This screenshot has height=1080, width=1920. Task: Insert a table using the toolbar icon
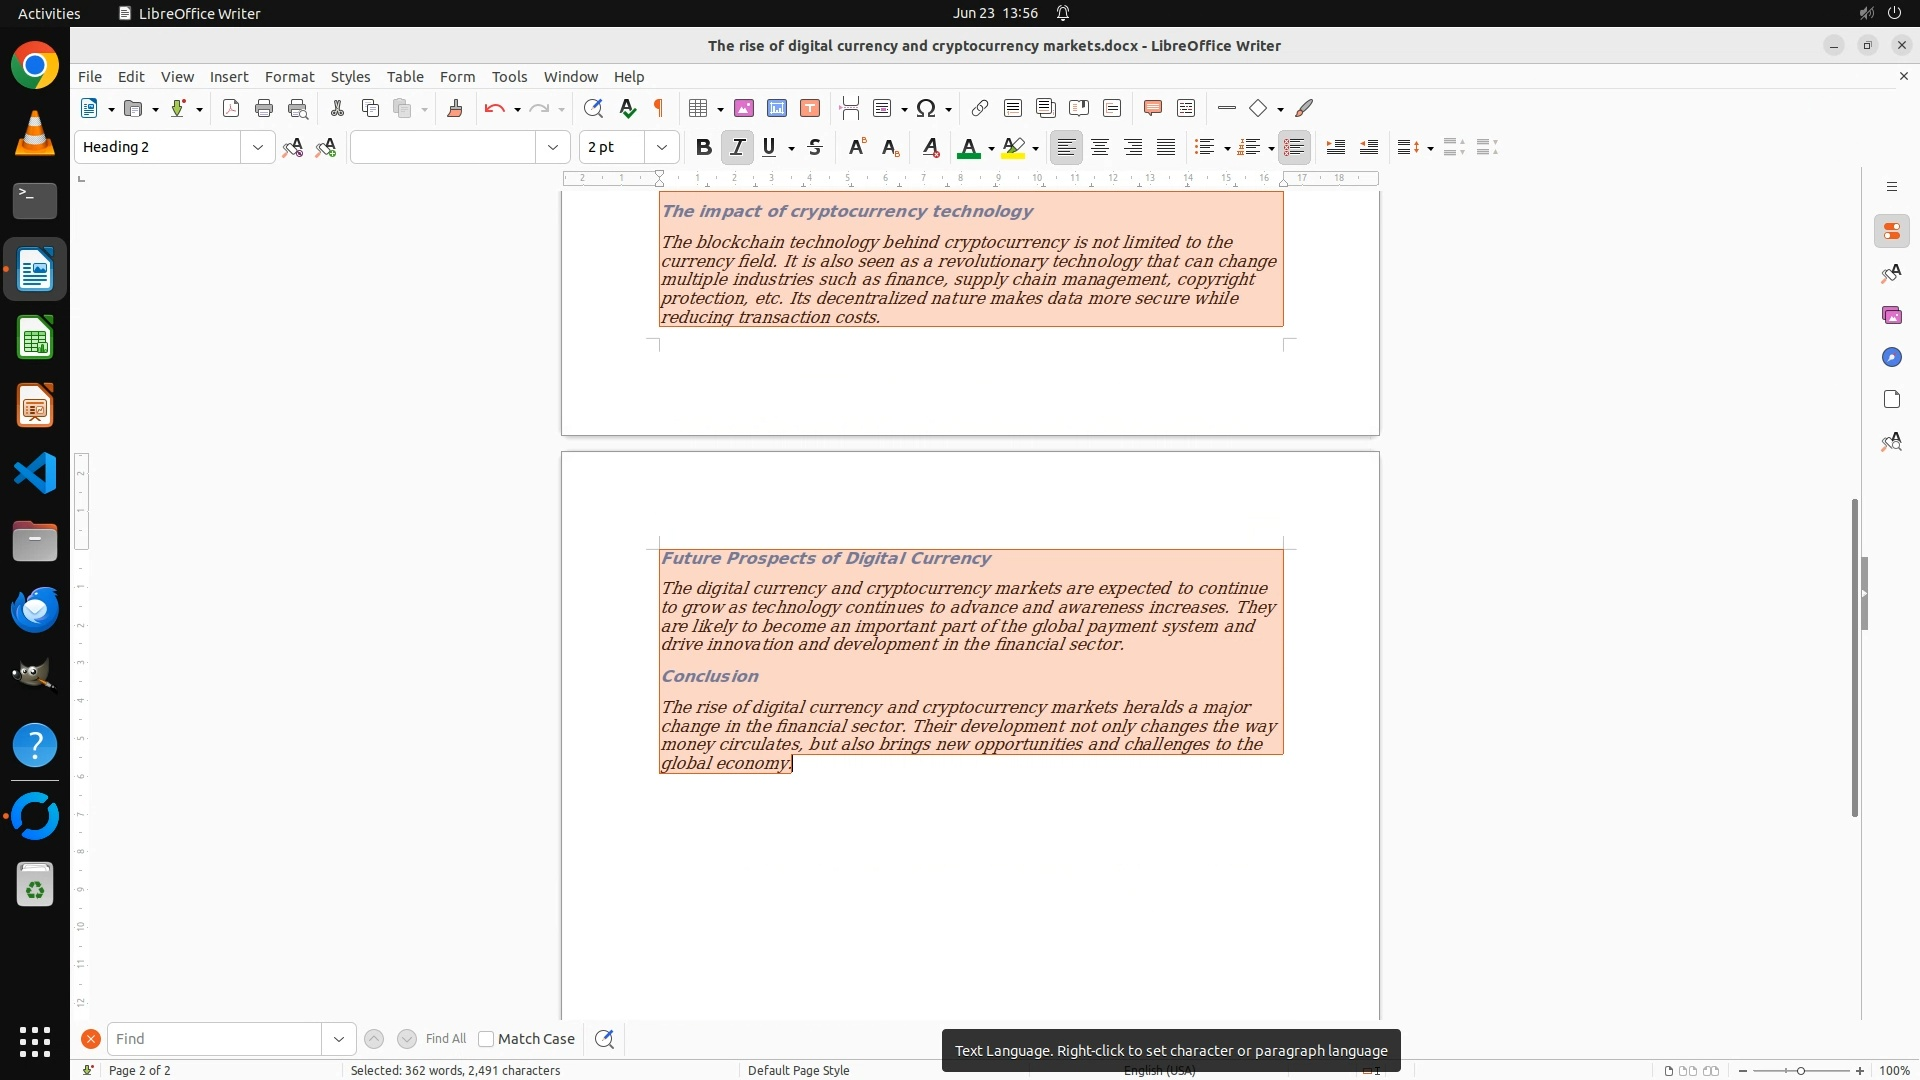(699, 108)
